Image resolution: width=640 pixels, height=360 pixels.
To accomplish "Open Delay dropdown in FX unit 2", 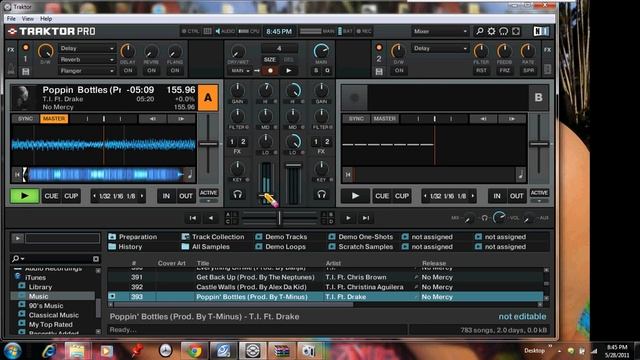I will (x=440, y=48).
